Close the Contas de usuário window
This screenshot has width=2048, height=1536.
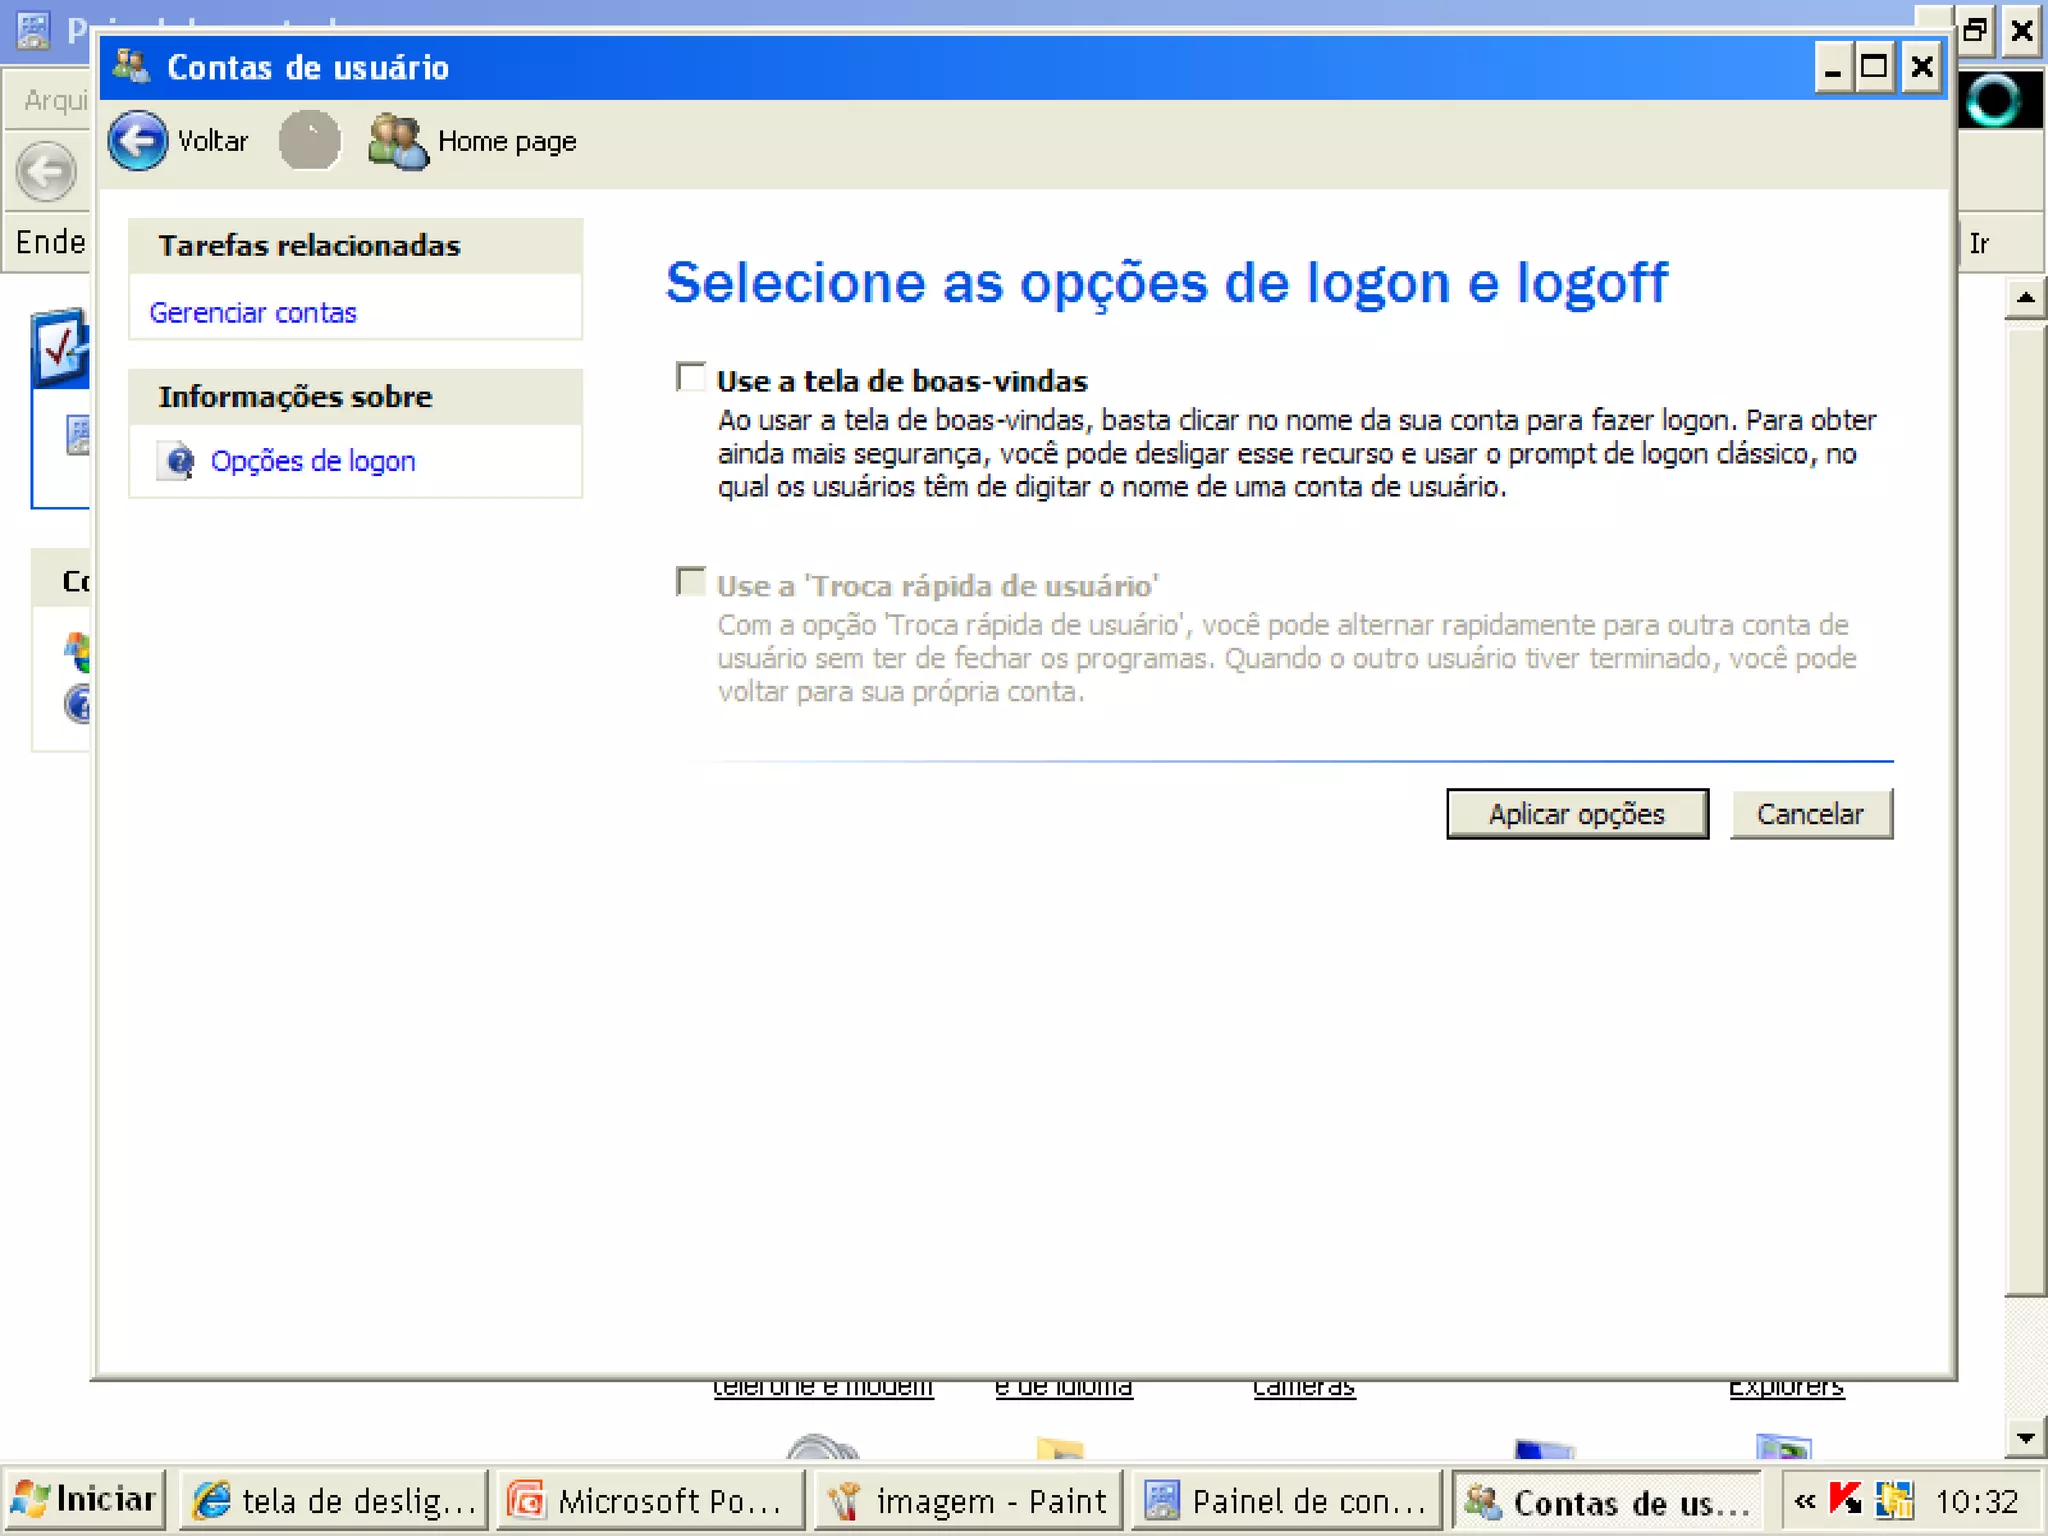click(1921, 68)
